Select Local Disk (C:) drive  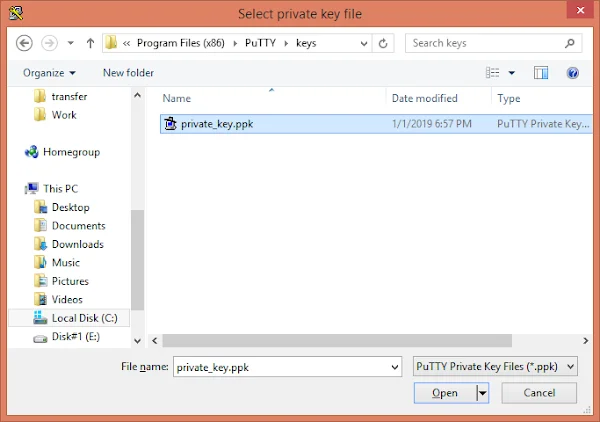[x=69, y=318]
